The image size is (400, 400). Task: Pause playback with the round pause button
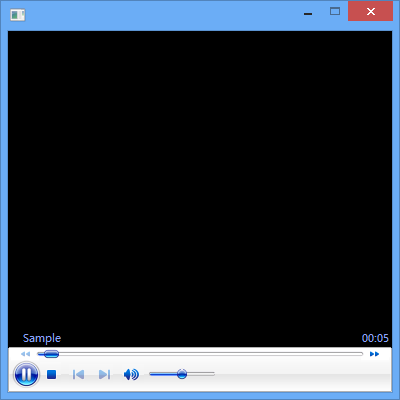click(26, 374)
